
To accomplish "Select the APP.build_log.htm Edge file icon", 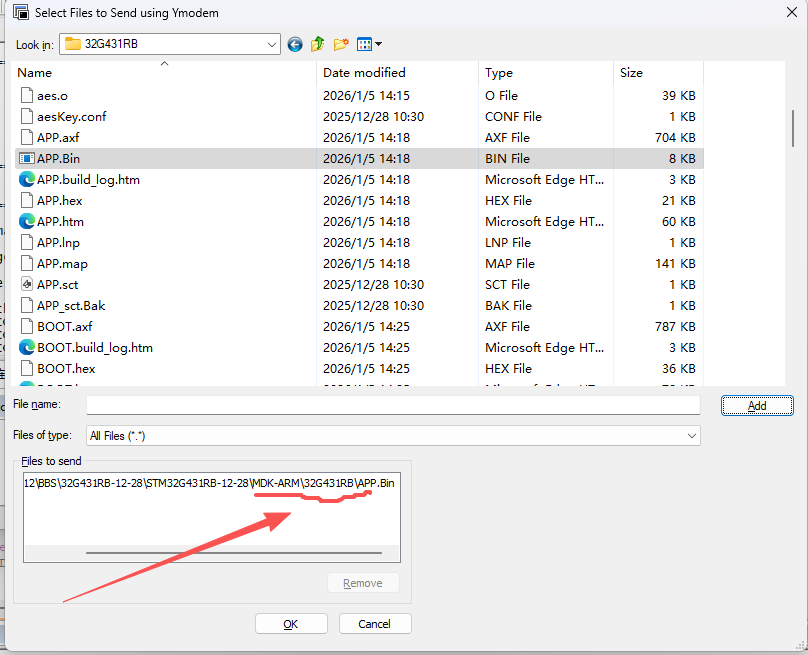I will [27, 180].
